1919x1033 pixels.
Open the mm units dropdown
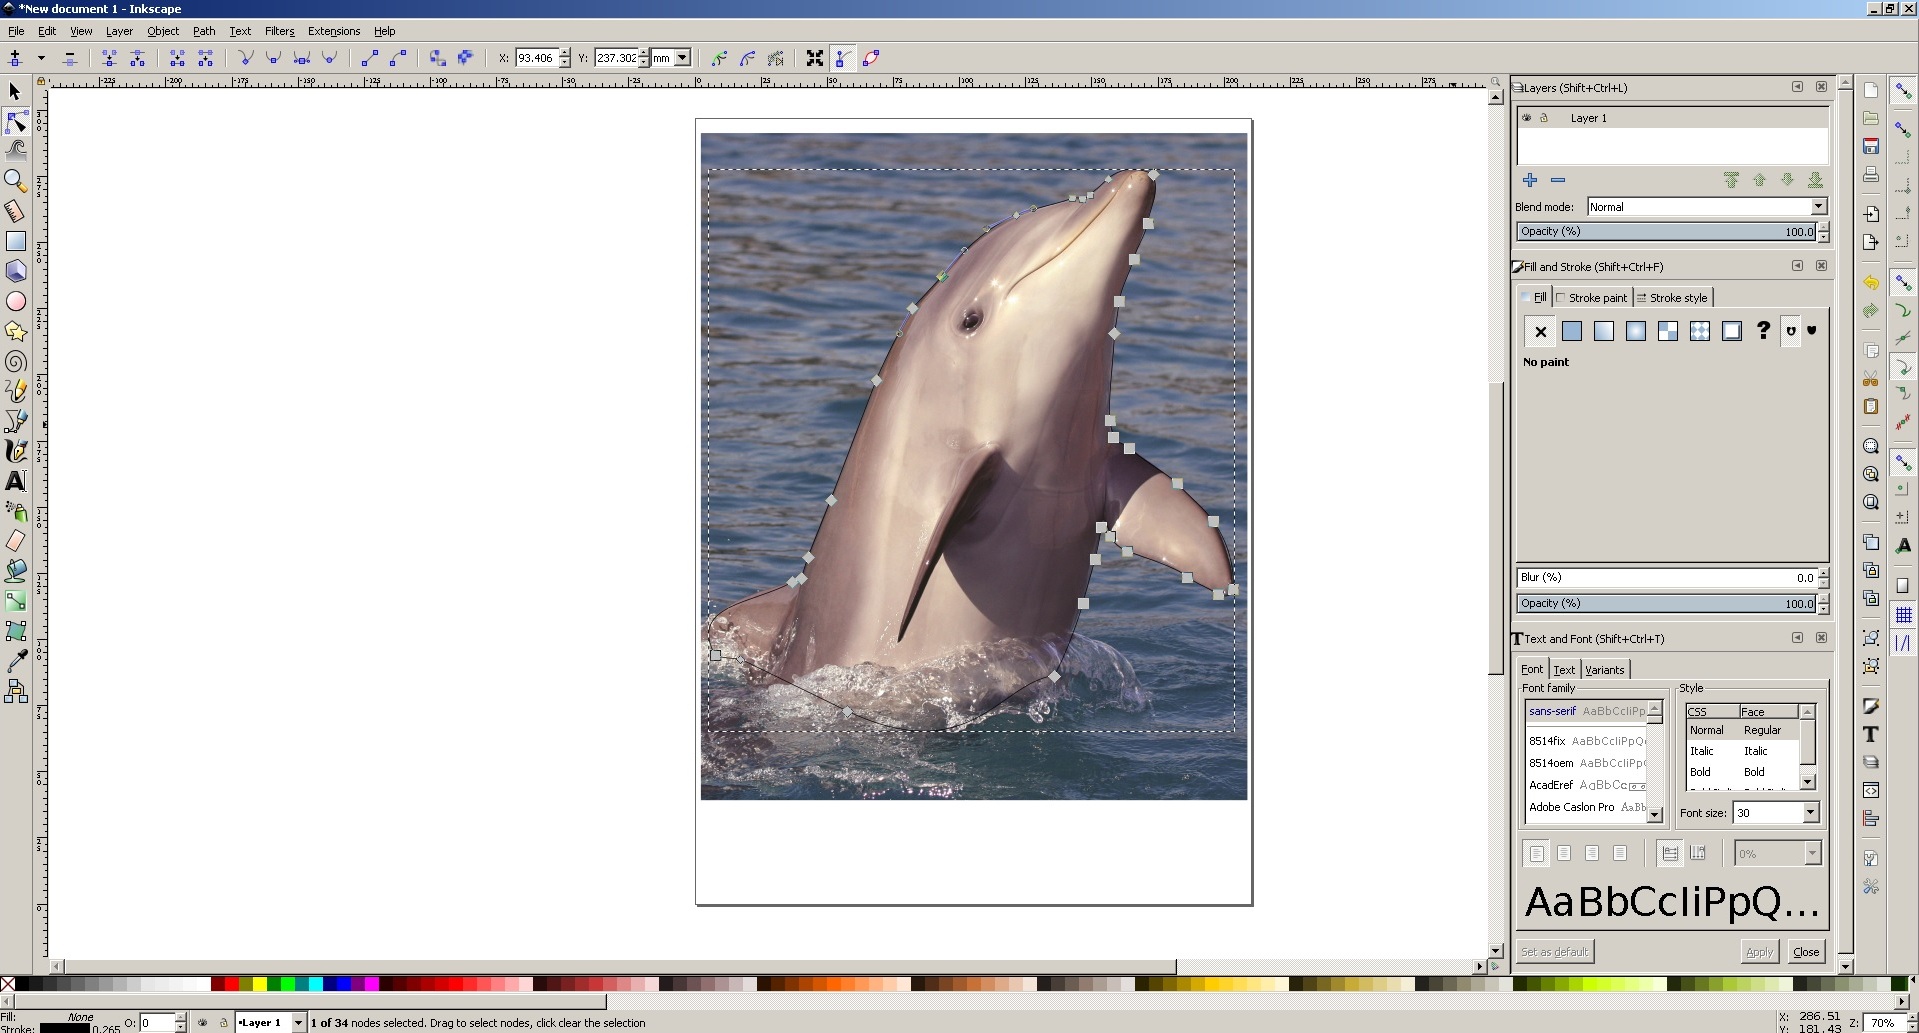pos(682,58)
